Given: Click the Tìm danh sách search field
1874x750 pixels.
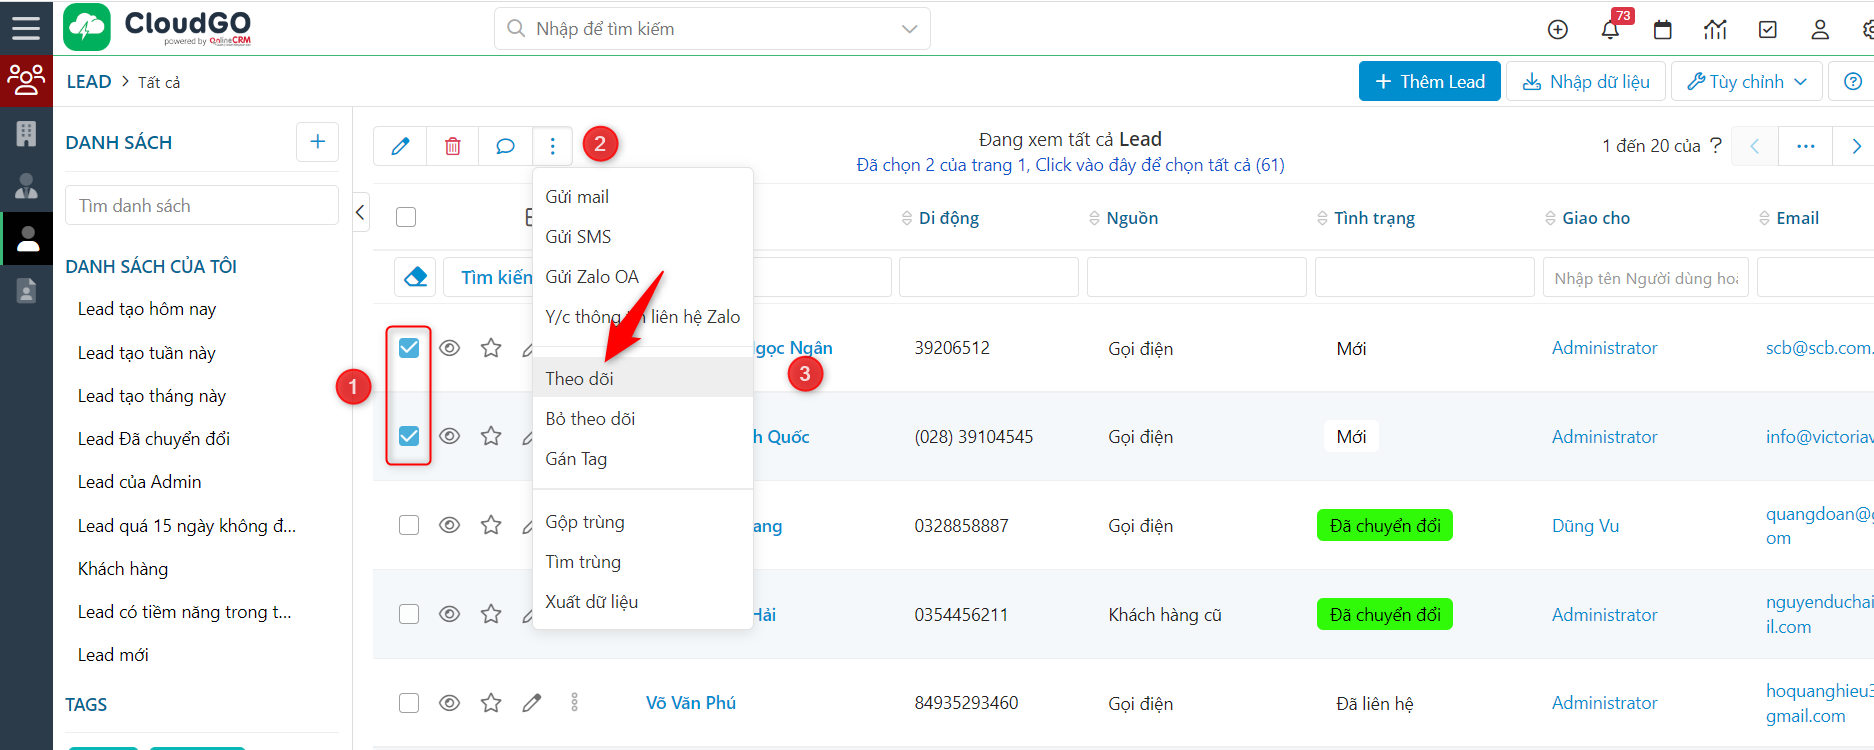Looking at the screenshot, I should [201, 206].
